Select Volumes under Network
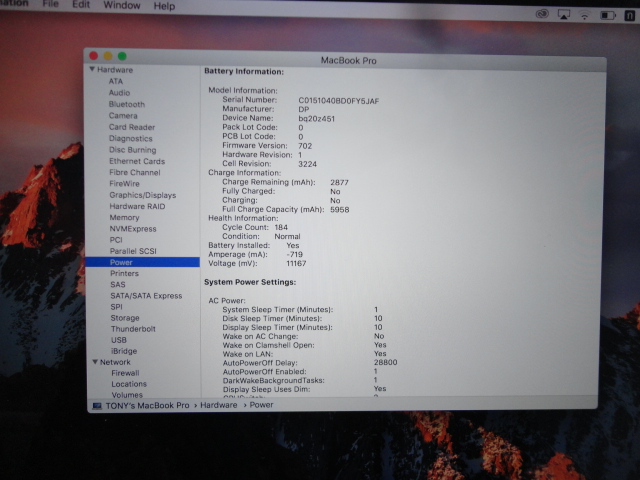 [x=127, y=395]
